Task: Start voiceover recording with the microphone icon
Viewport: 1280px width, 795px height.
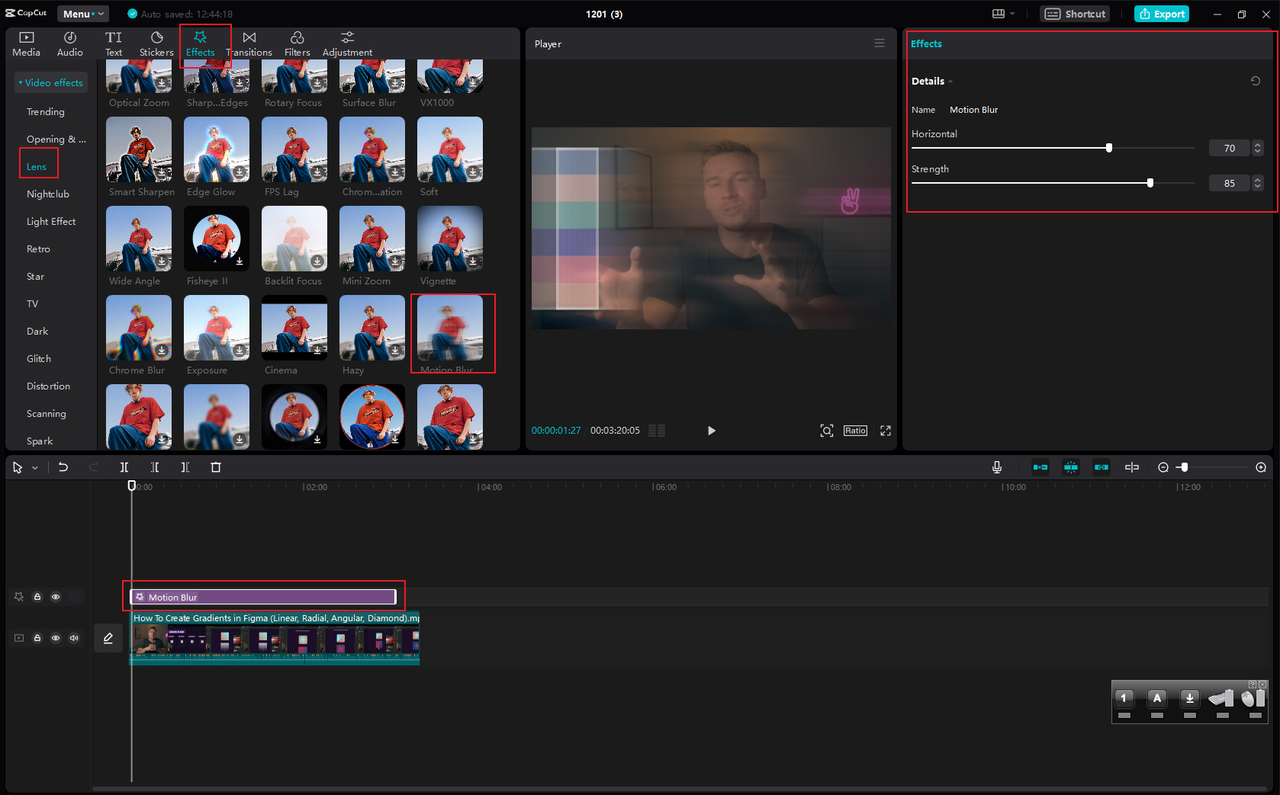Action: click(997, 467)
